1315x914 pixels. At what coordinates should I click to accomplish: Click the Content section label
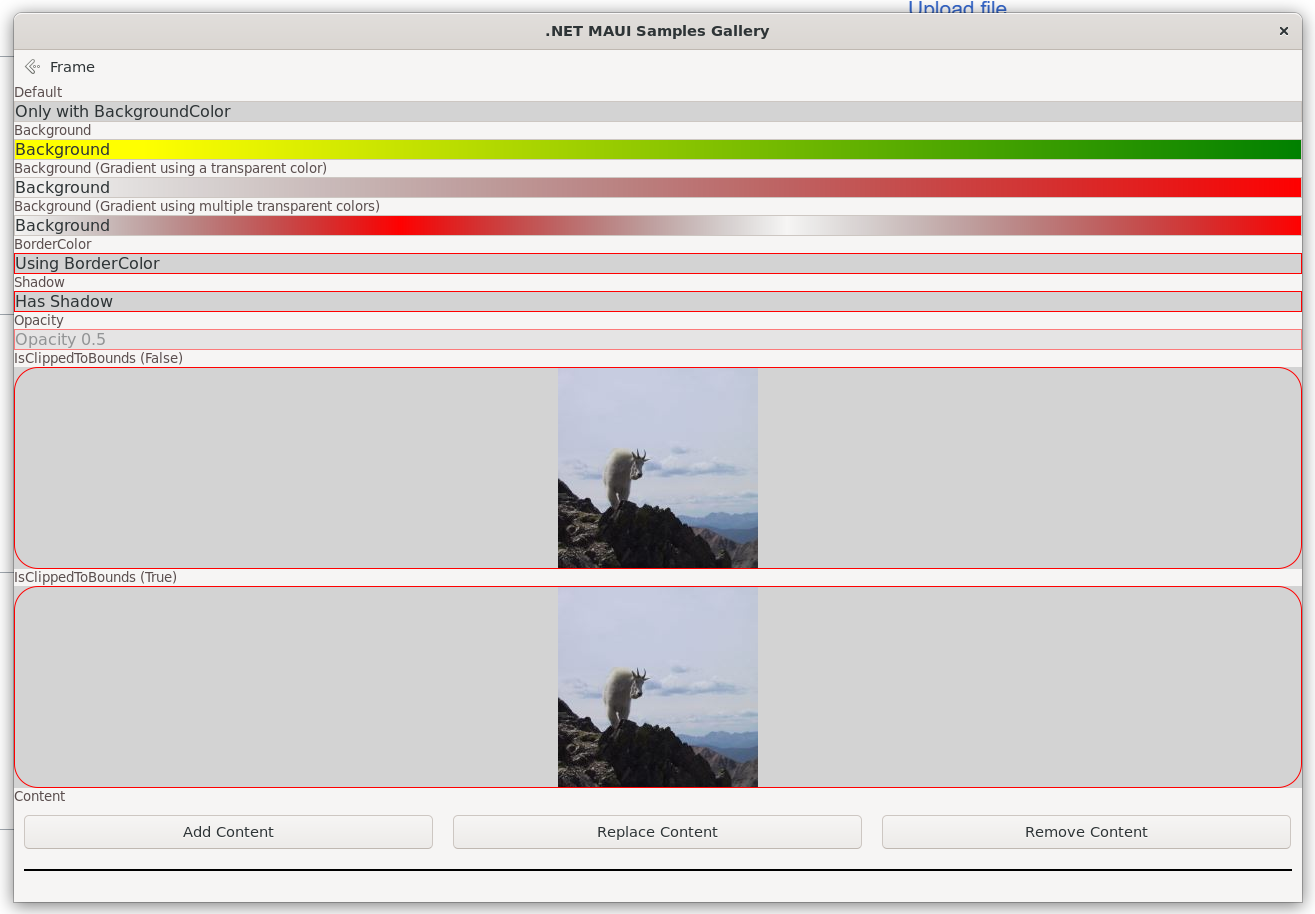[x=39, y=796]
